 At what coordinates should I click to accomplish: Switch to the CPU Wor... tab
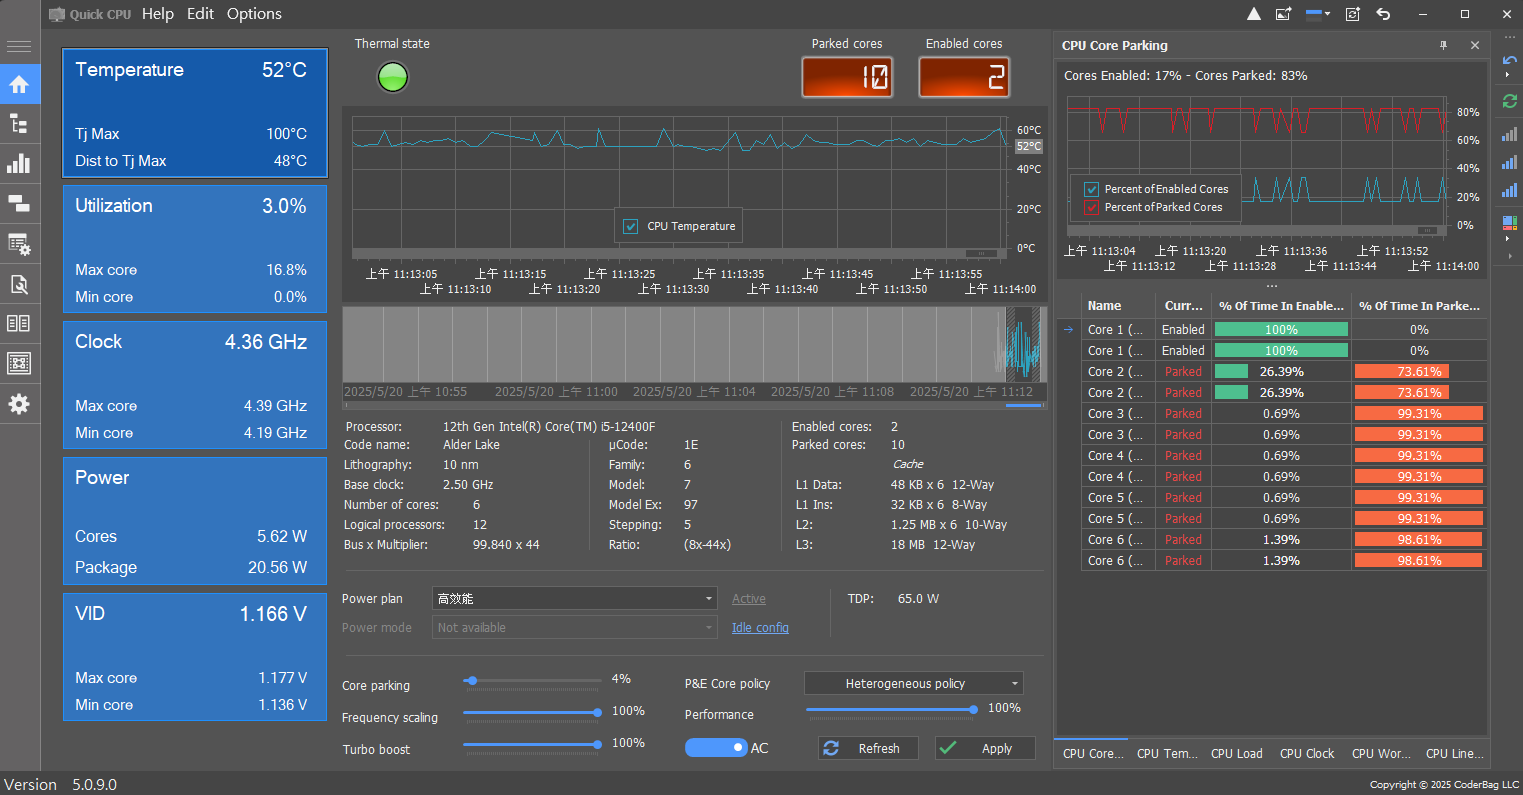coord(1381,754)
